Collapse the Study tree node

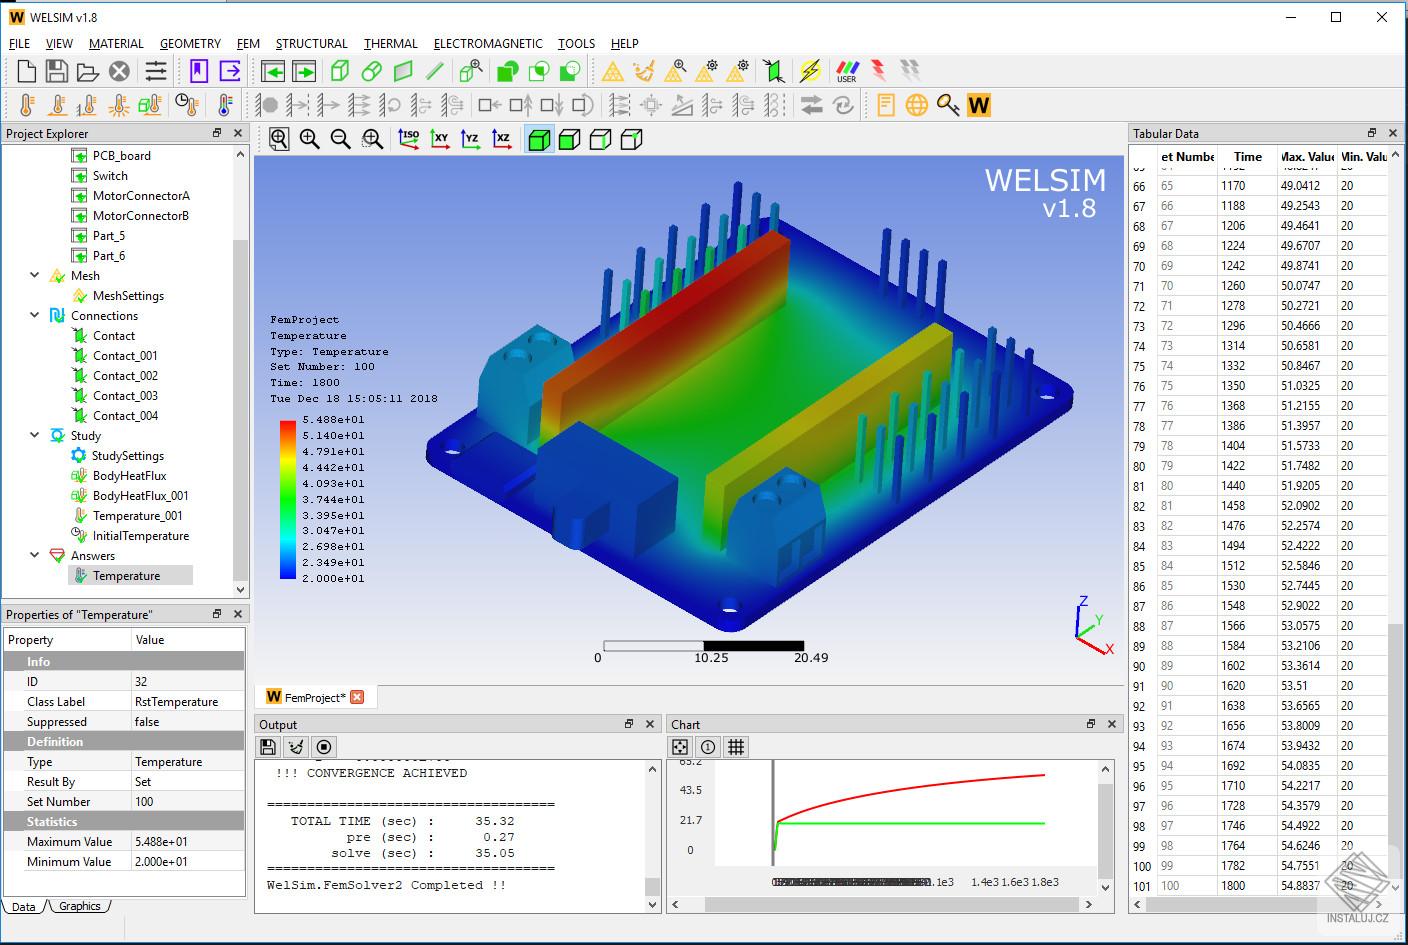35,435
